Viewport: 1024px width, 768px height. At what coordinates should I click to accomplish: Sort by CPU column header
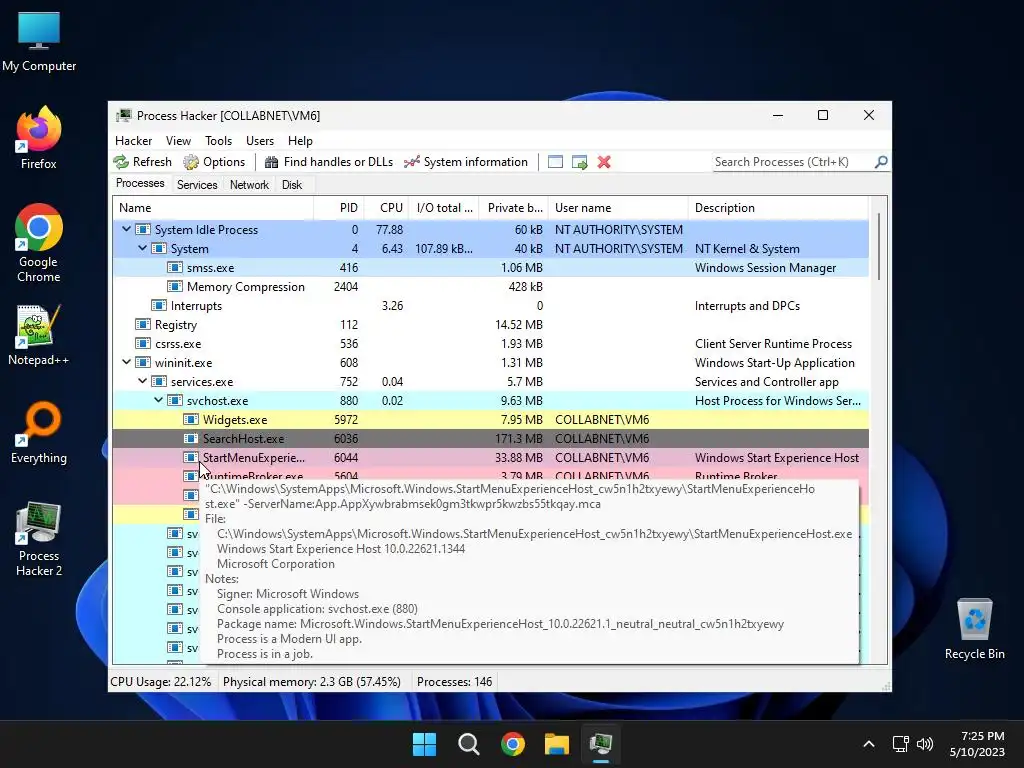[387, 208]
